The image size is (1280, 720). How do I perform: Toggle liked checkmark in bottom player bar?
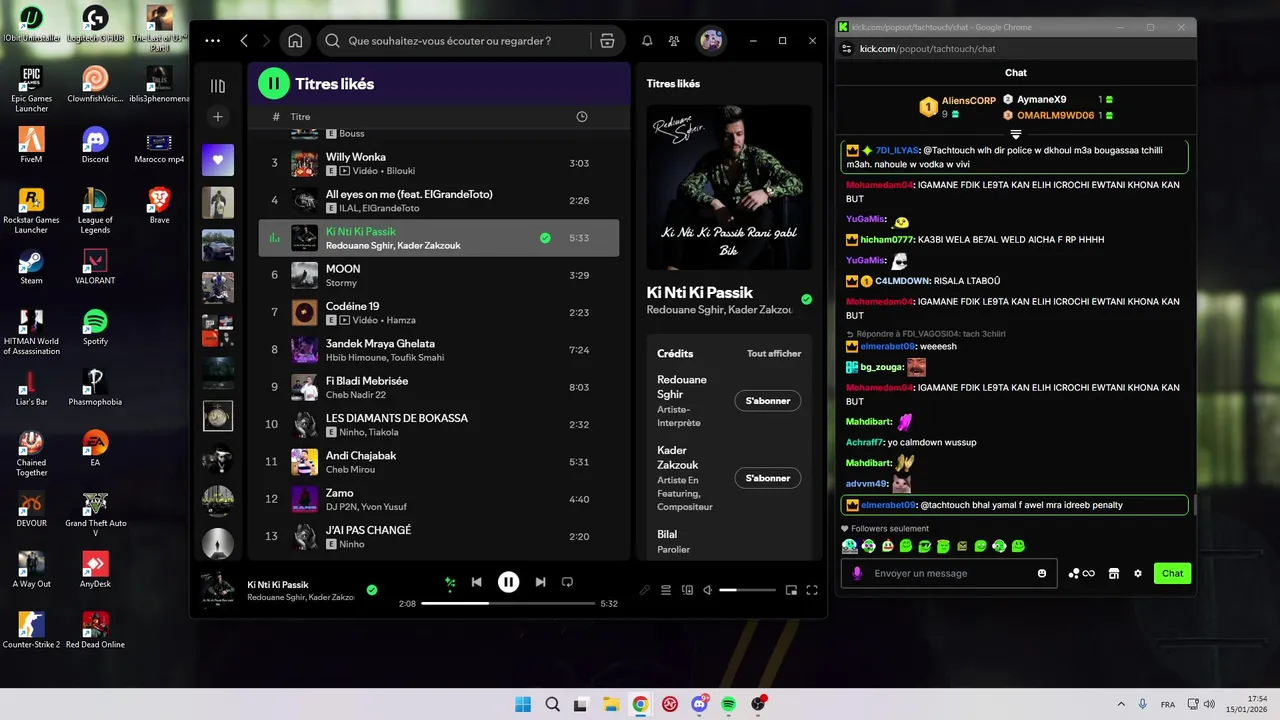coord(372,590)
